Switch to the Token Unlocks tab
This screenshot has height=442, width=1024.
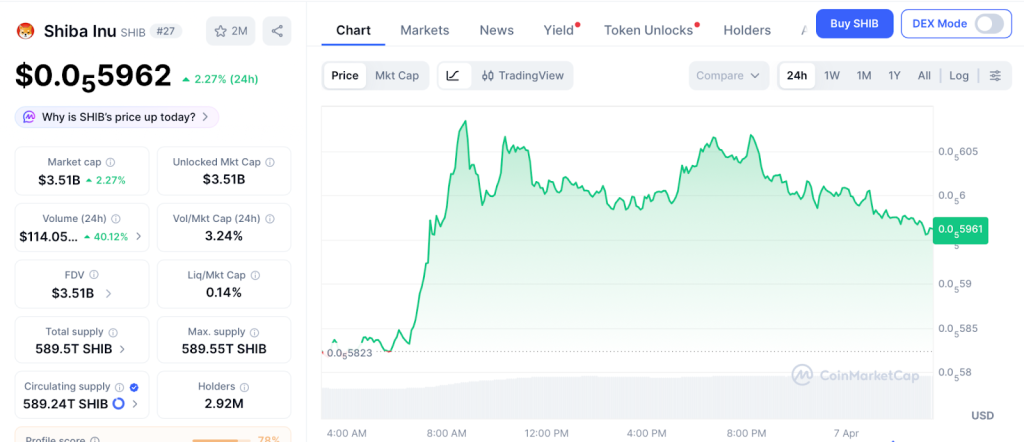pos(648,30)
